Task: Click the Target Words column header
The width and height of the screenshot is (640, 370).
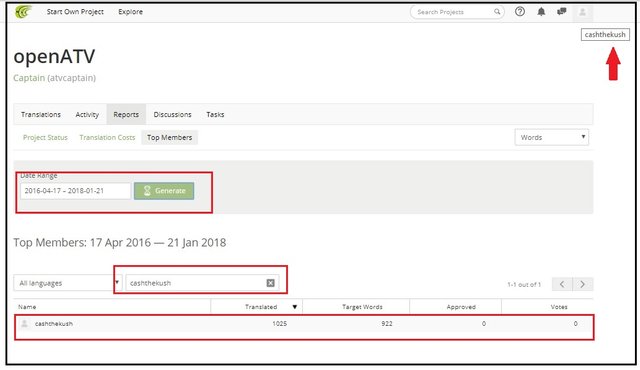Action: 362,307
